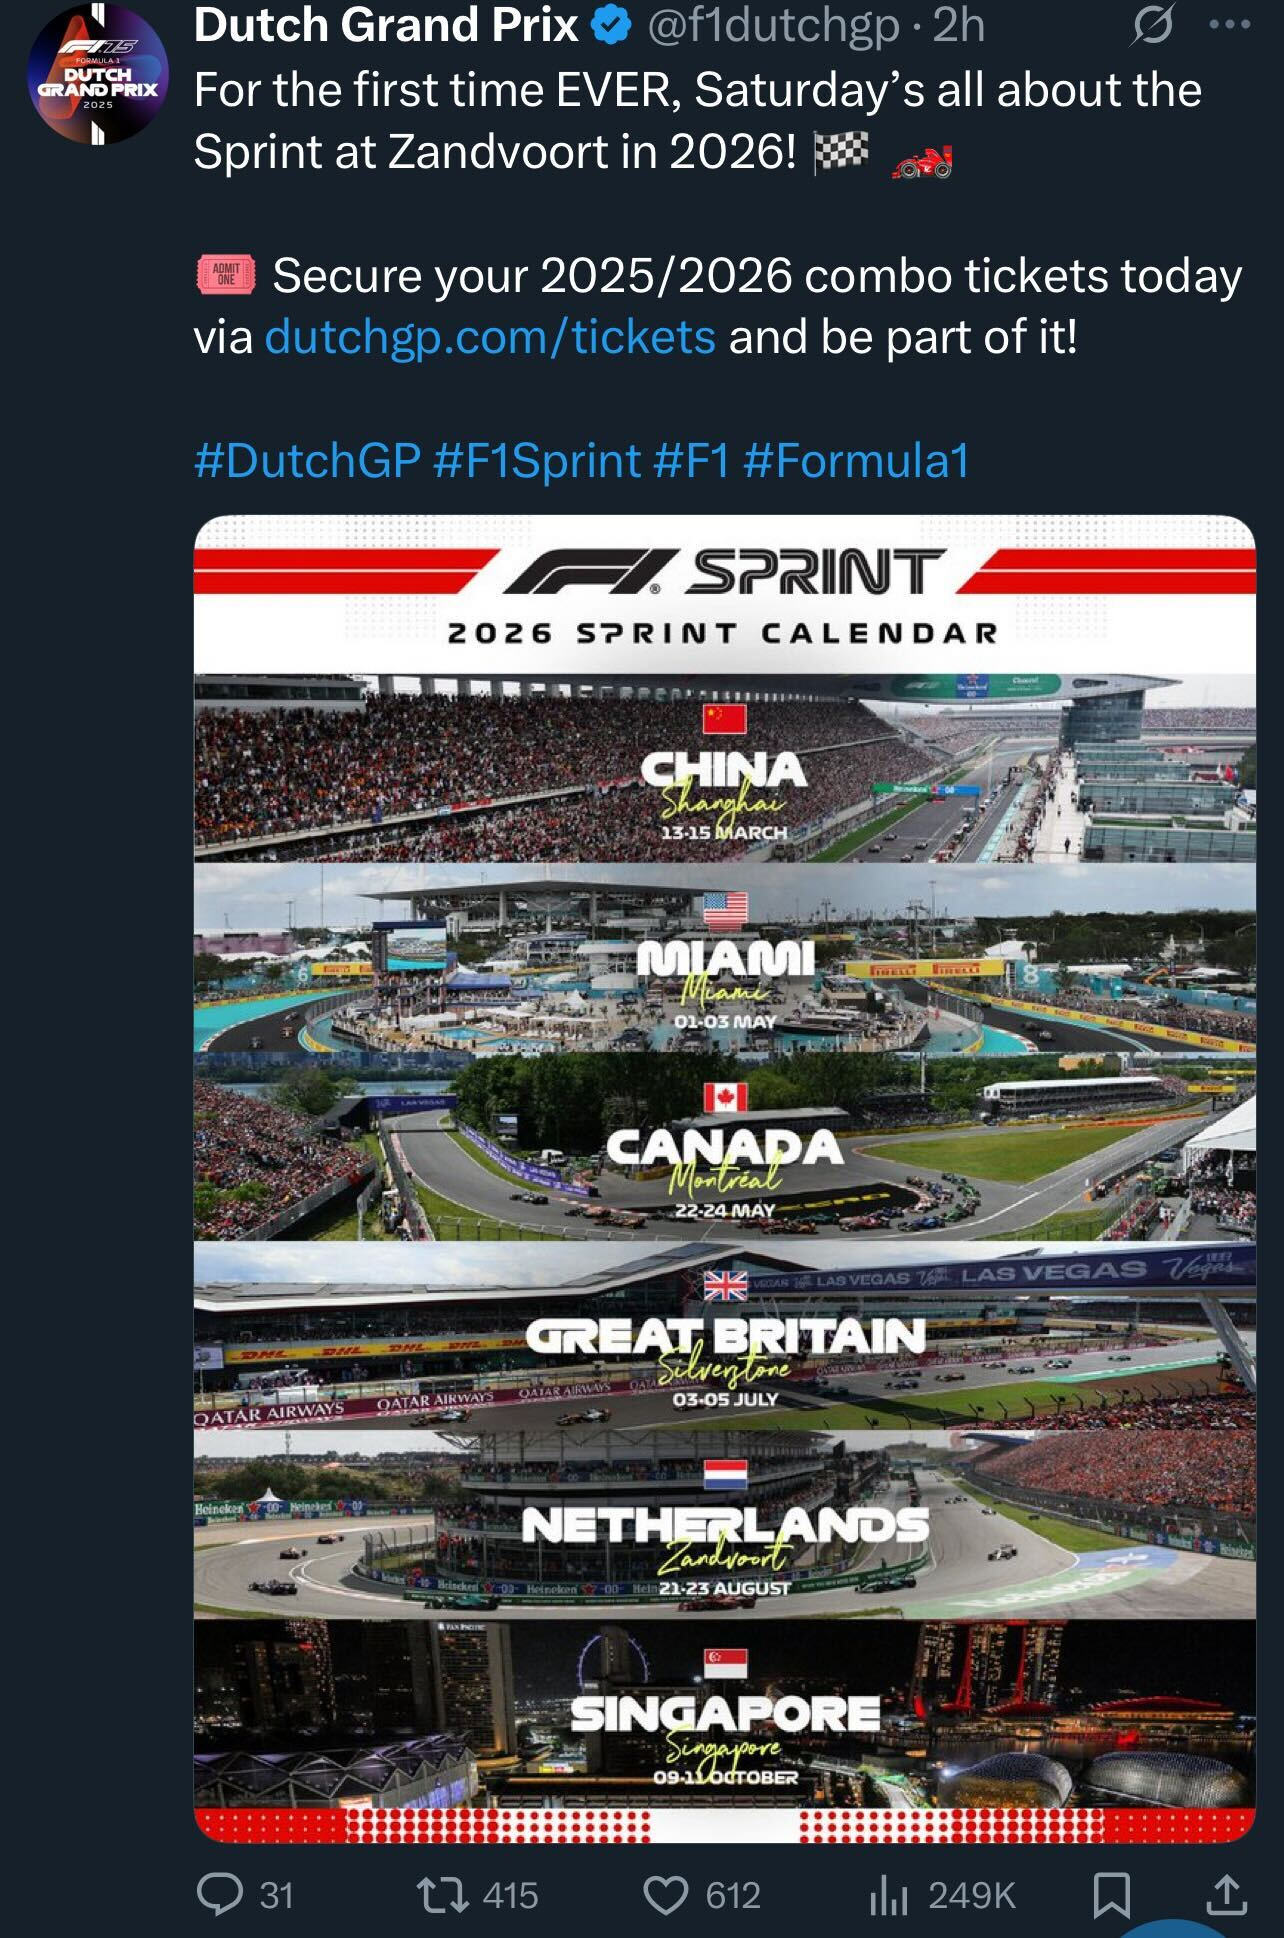This screenshot has width=1284, height=1938.
Task: Tap the #F1 hashtag
Action: coord(692,461)
